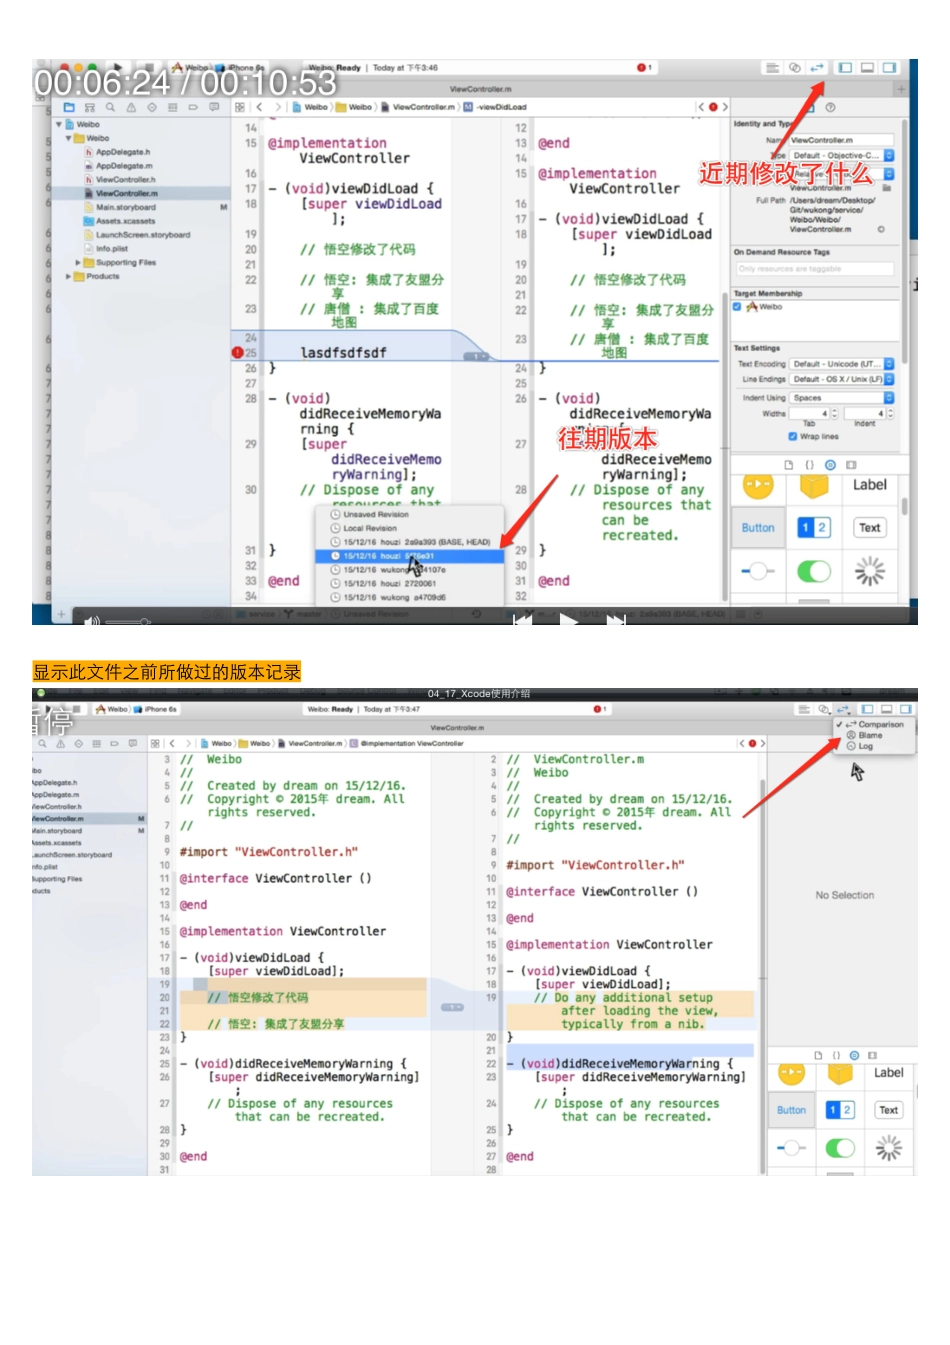Expand the Supporting Files folder

pos(78,263)
